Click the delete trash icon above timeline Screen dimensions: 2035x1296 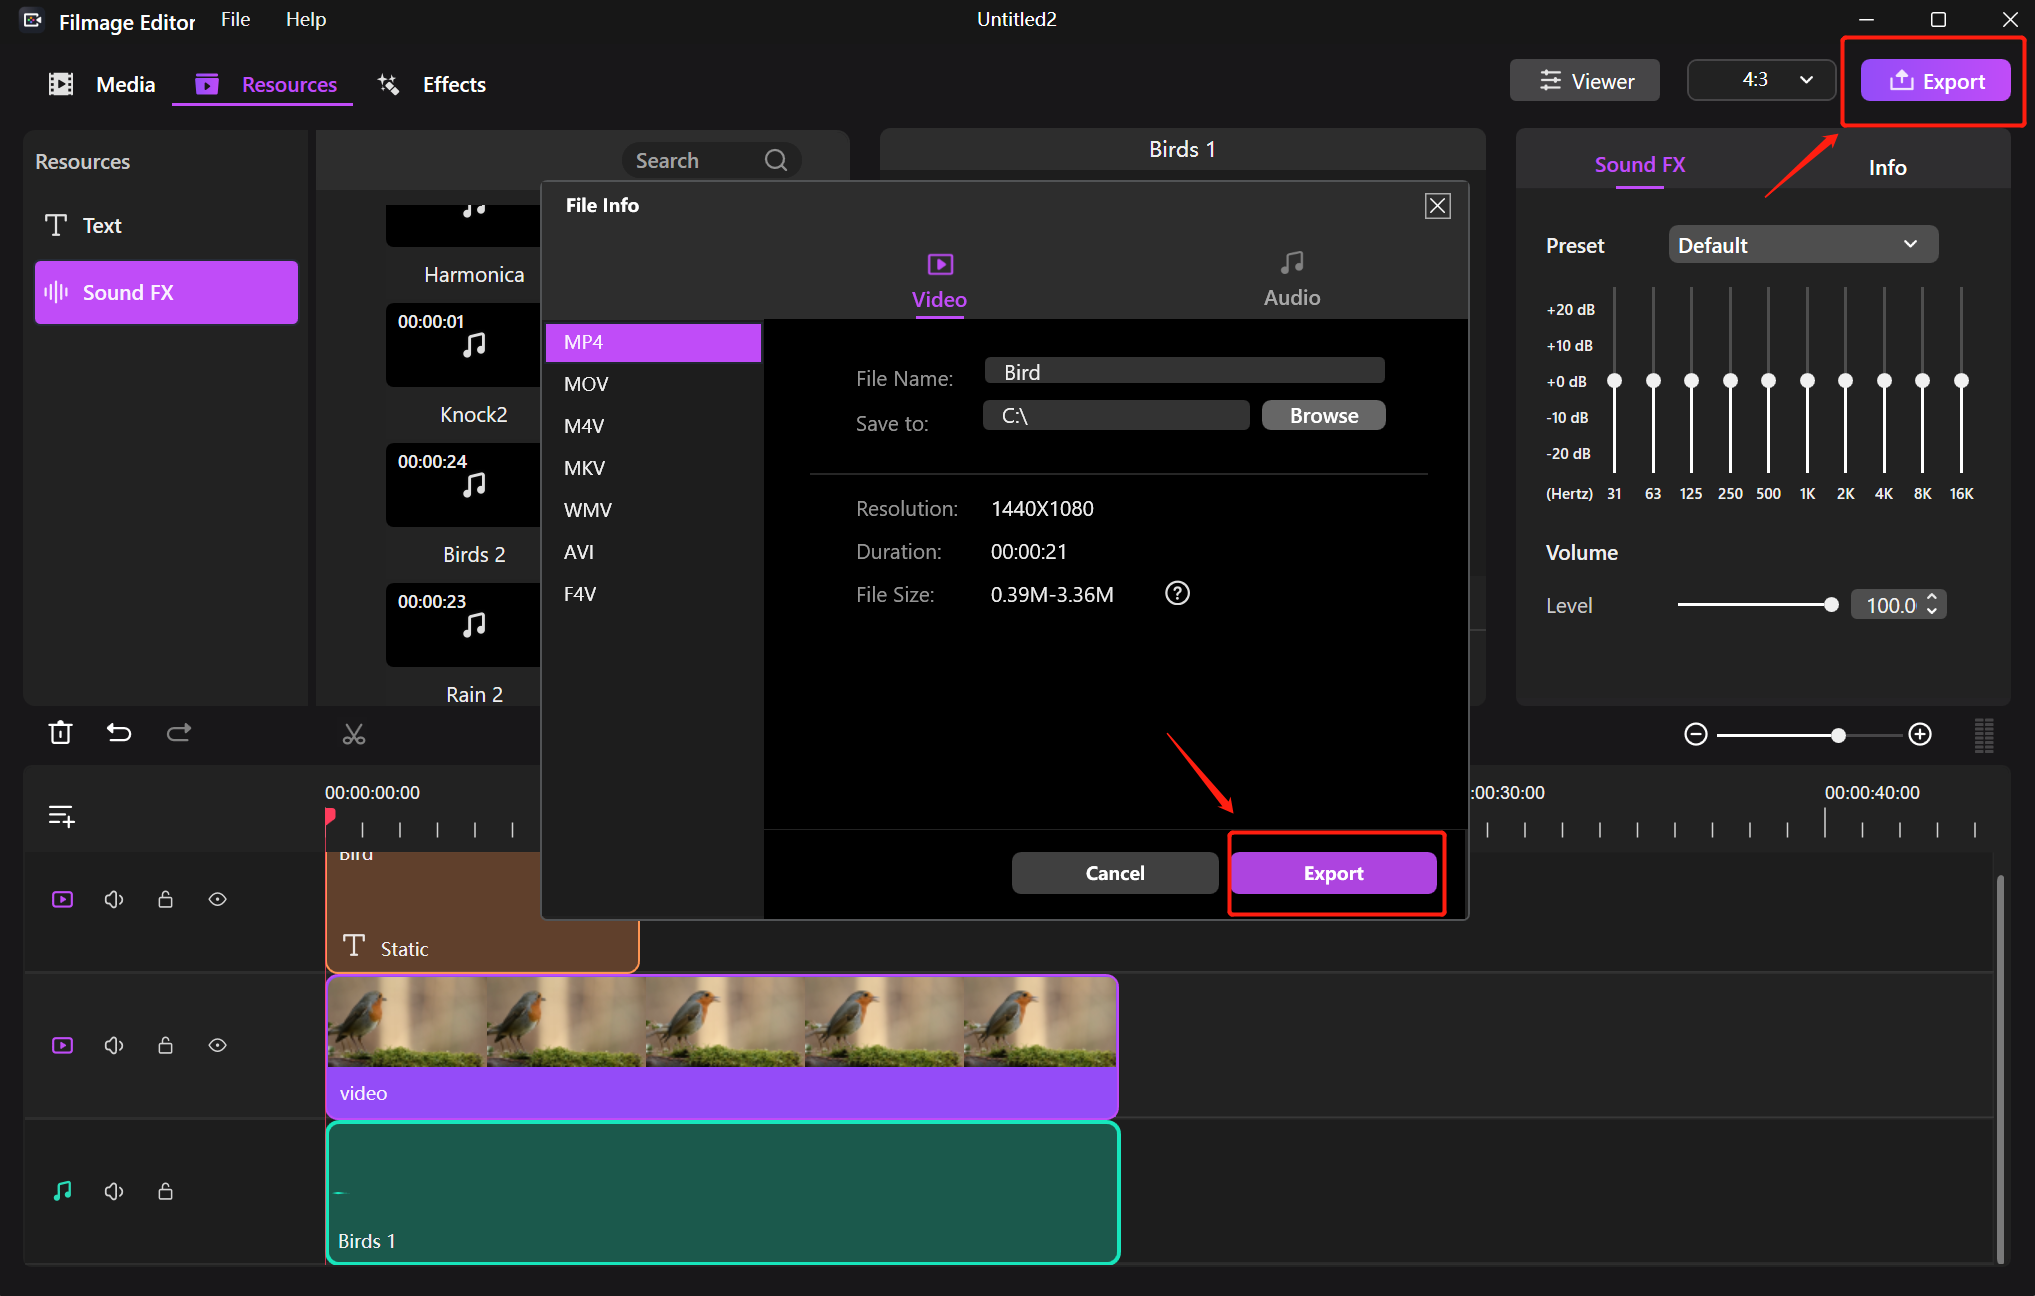[x=60, y=733]
